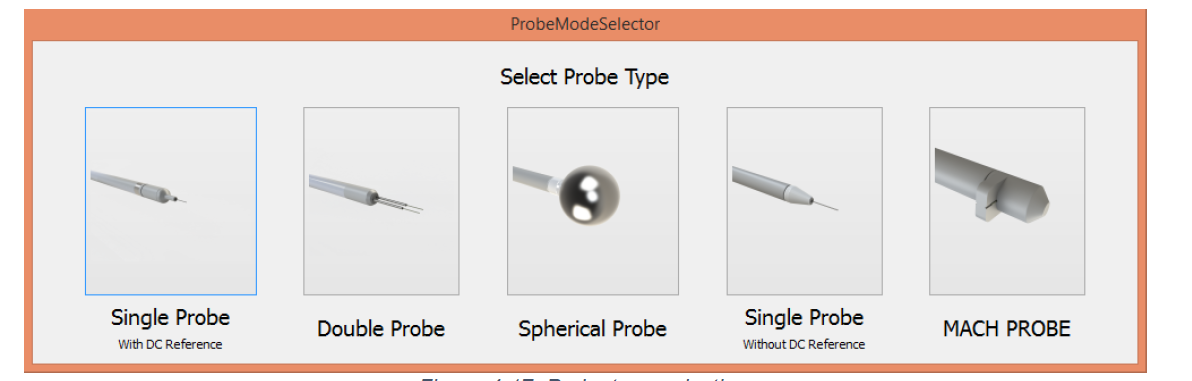Select the Single Probe with DC Reference image
Screen dimensions: 1192x381
click(x=170, y=201)
